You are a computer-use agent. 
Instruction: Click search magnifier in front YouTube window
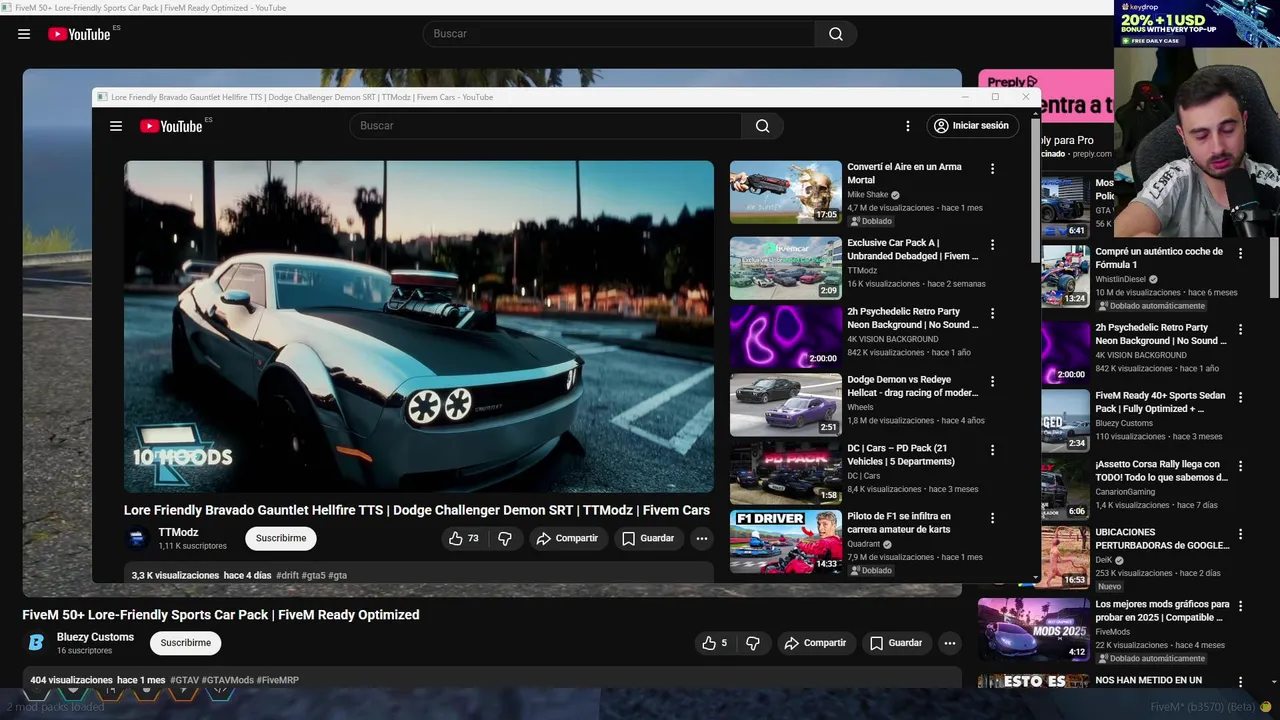click(x=762, y=126)
